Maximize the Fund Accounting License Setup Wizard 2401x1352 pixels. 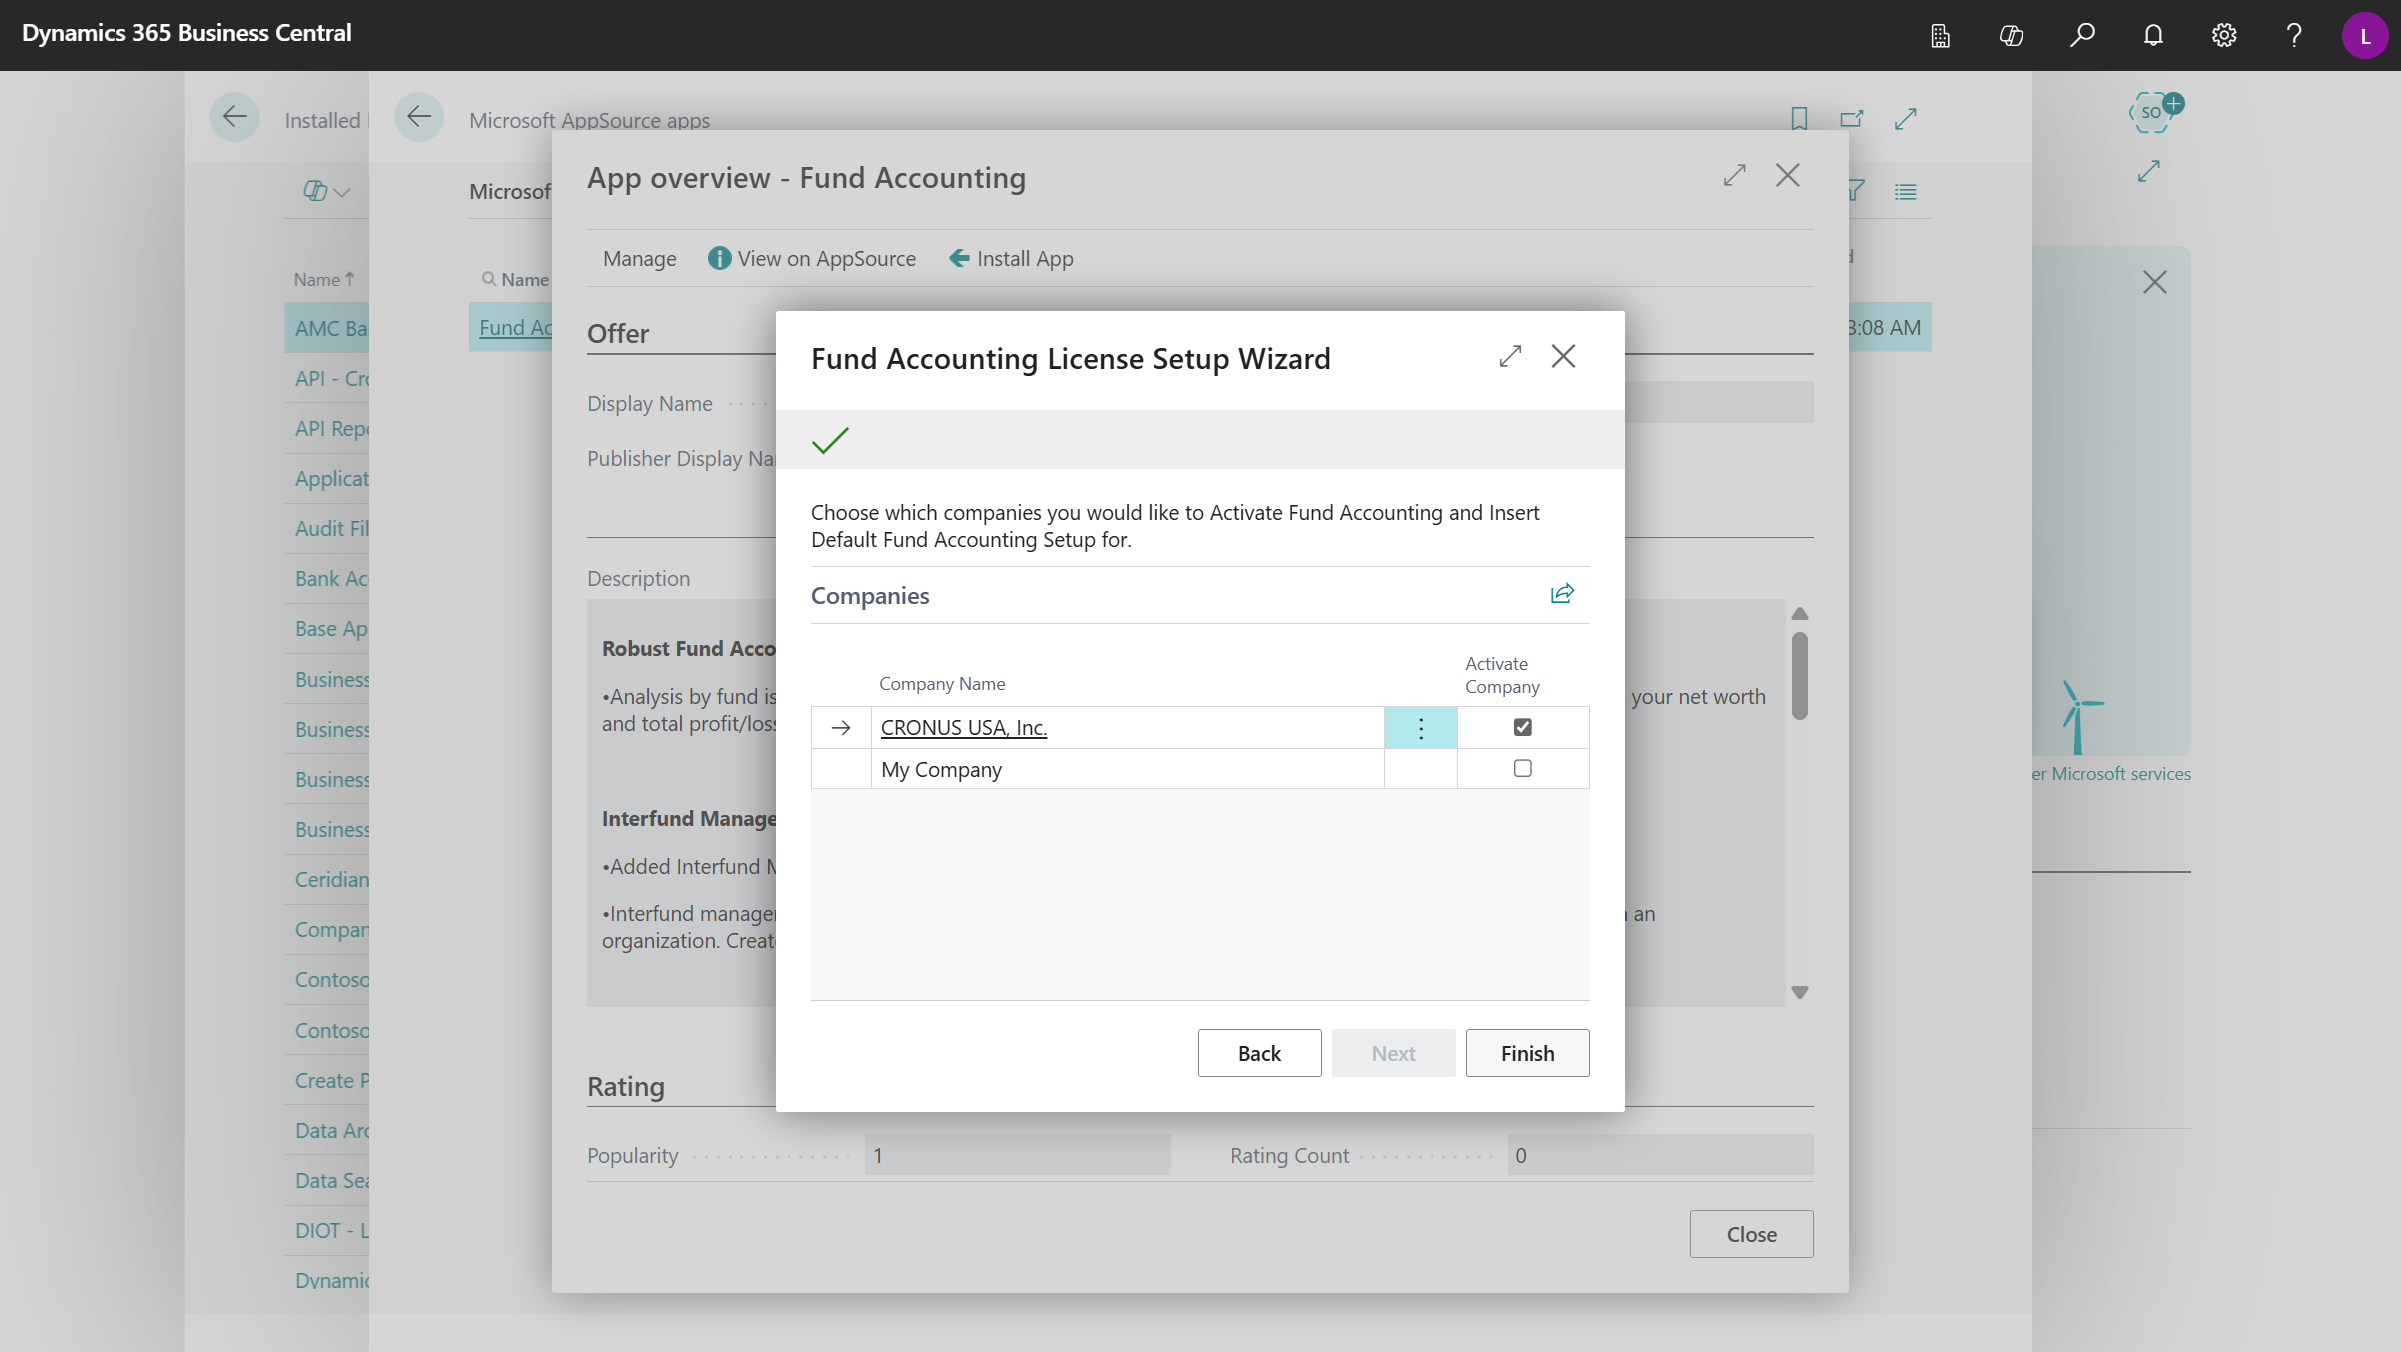pyautogui.click(x=1510, y=356)
